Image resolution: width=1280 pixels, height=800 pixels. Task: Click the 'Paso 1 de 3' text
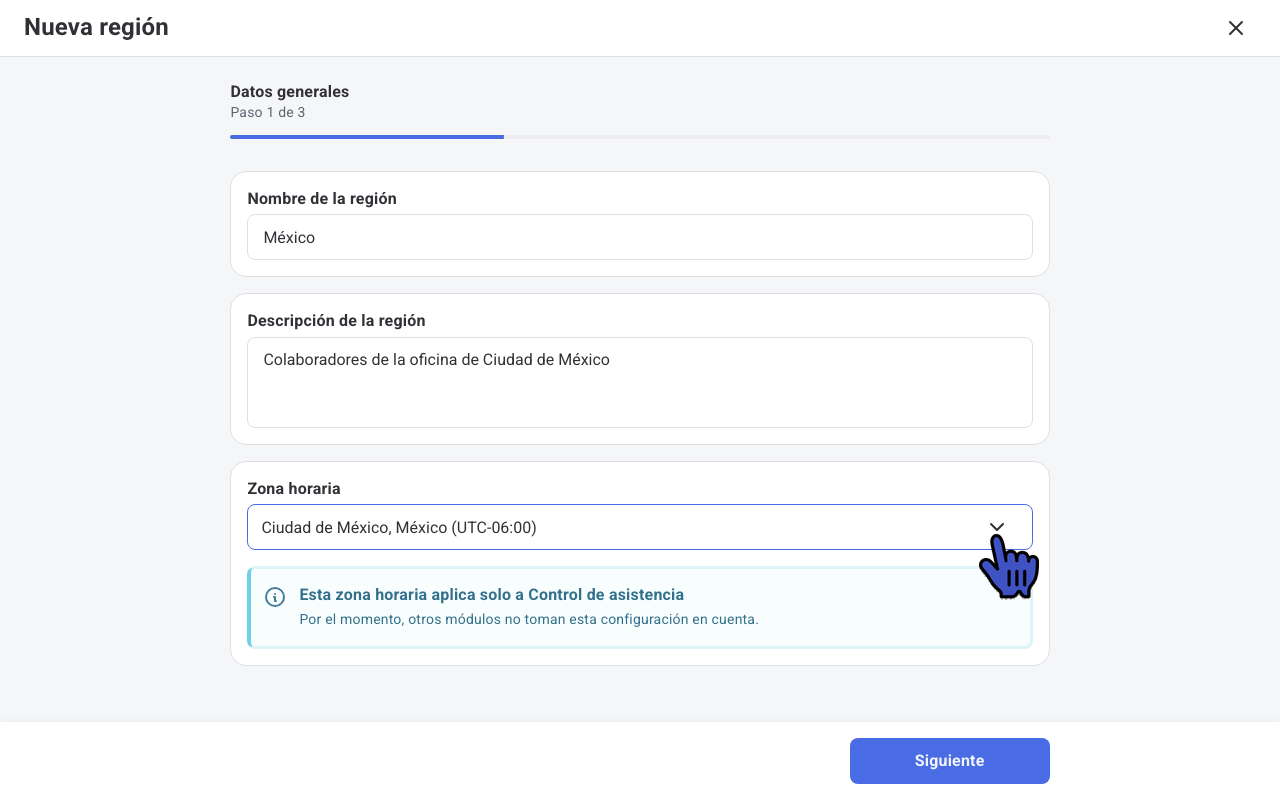coord(268,112)
